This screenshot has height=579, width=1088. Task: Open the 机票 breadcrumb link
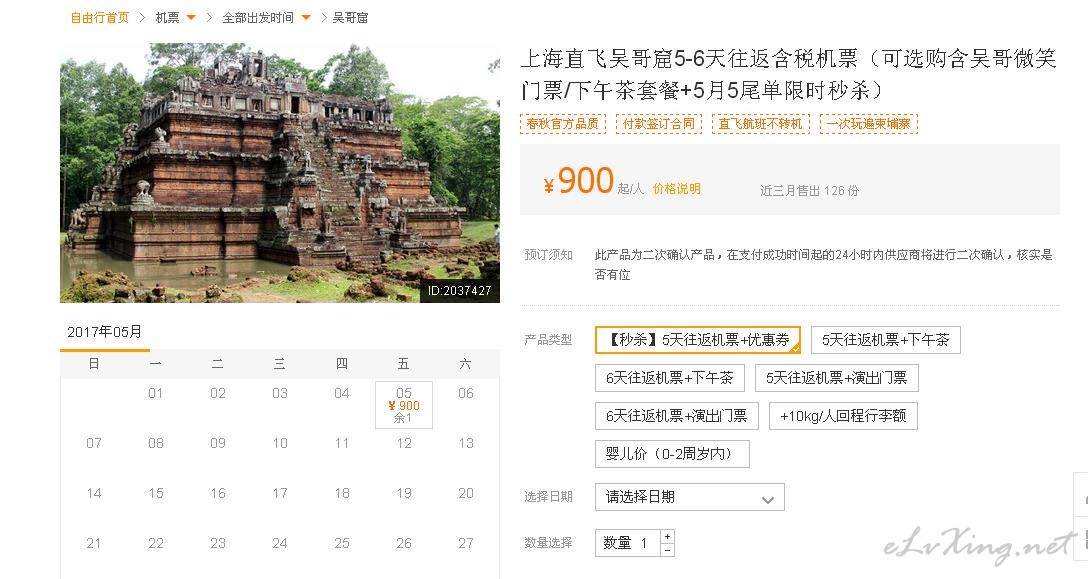coord(167,17)
